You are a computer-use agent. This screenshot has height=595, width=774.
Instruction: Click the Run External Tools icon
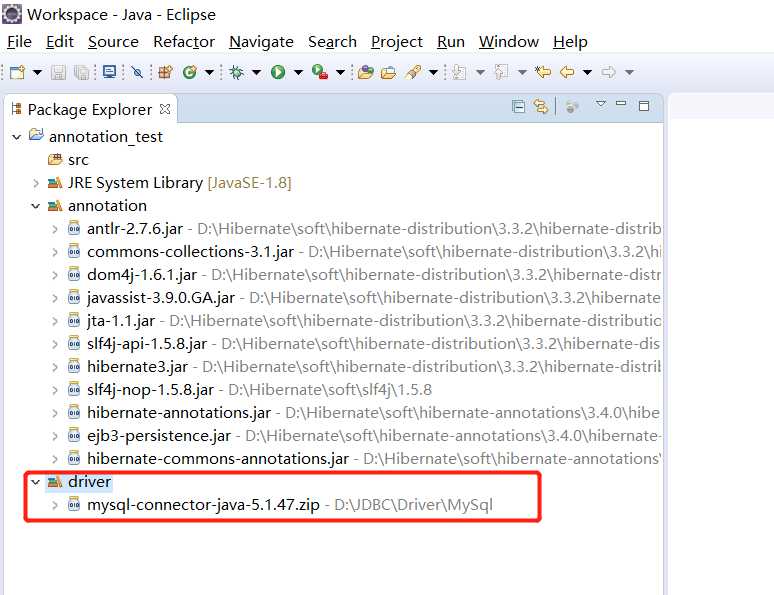[320, 73]
